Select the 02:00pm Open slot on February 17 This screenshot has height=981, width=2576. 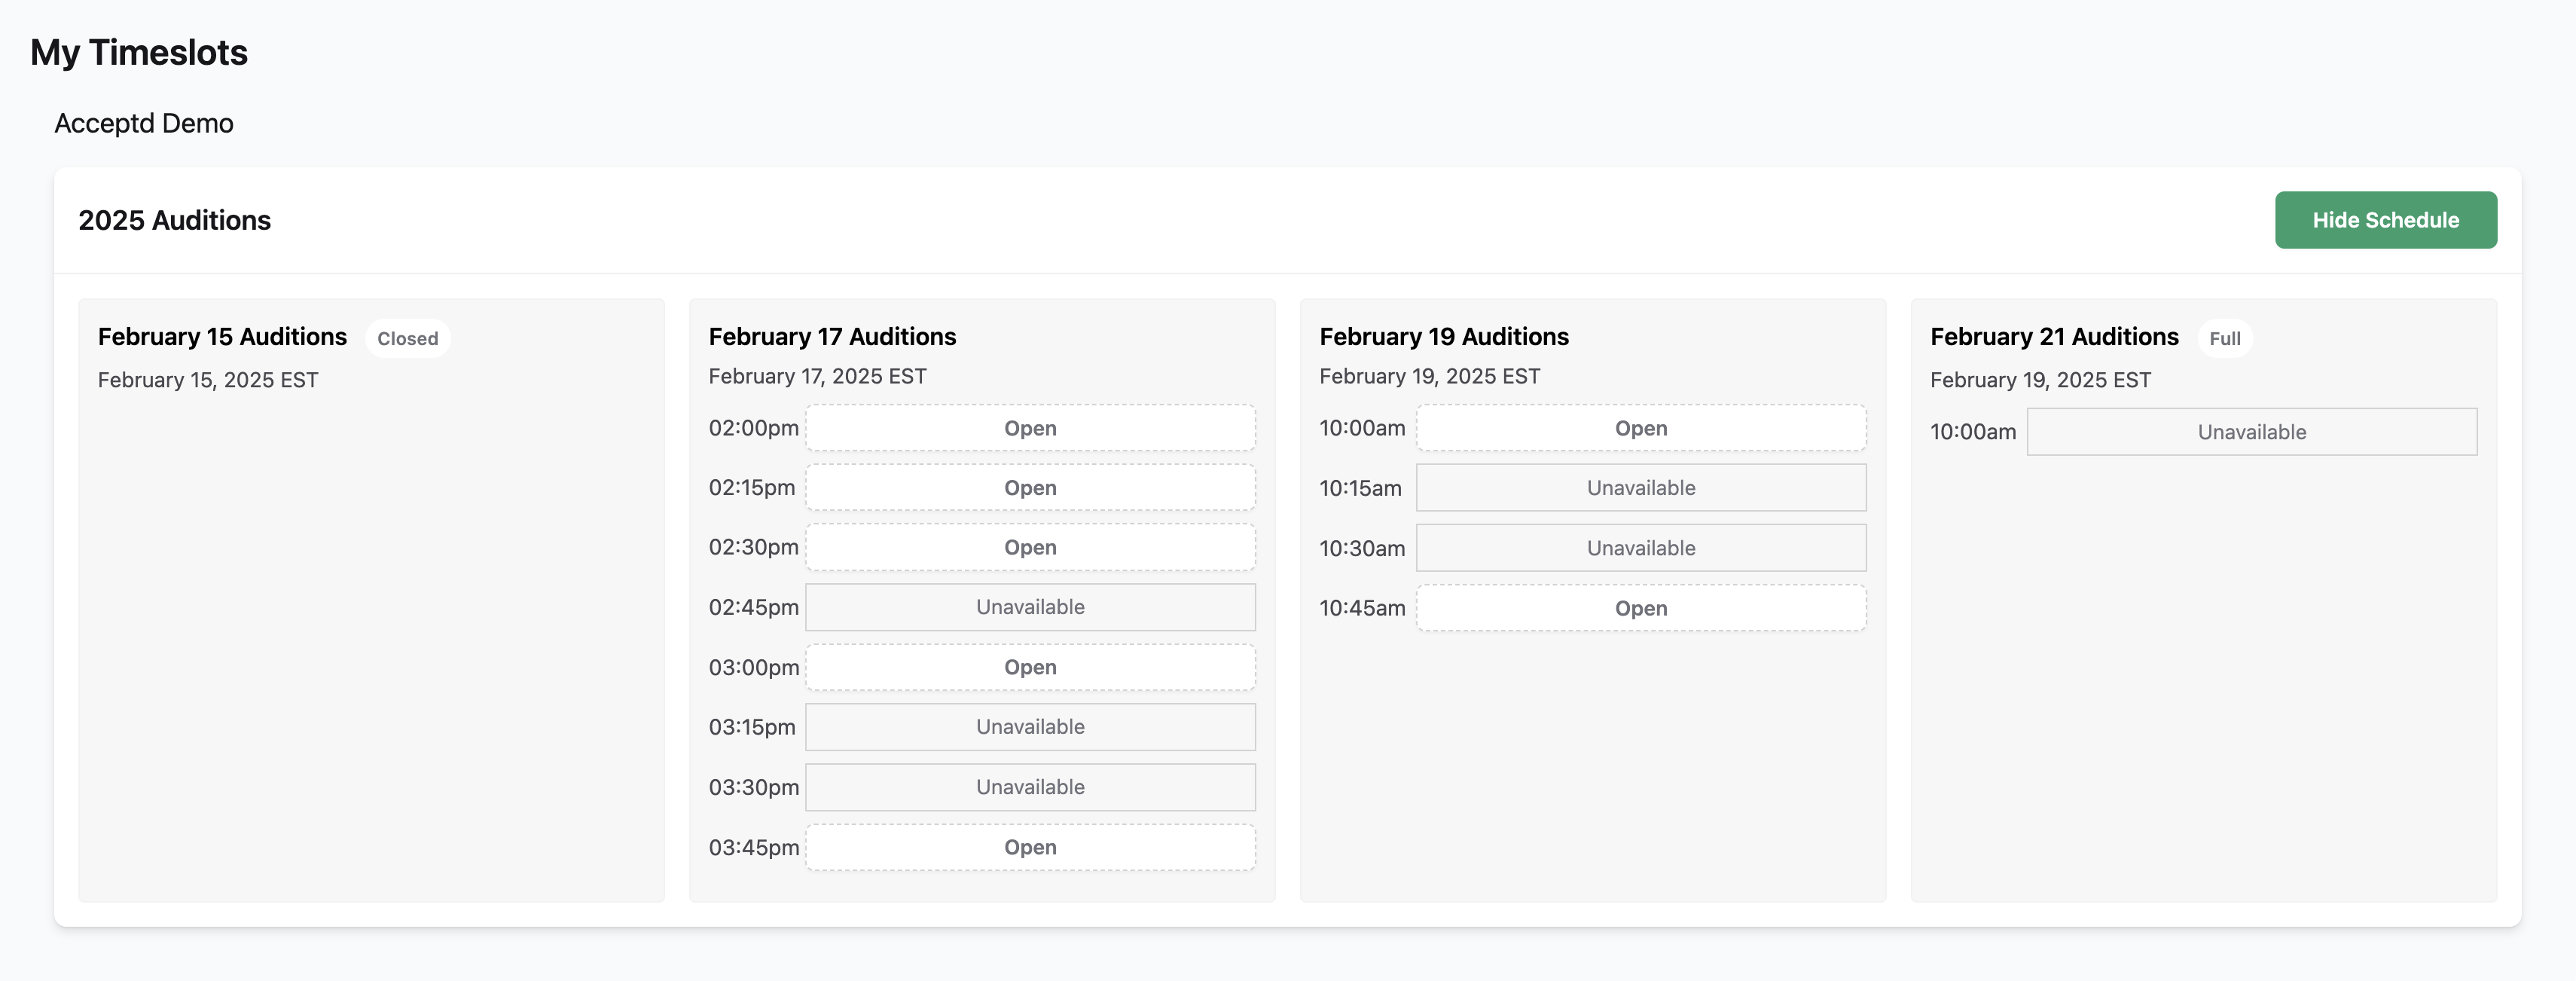[1030, 428]
